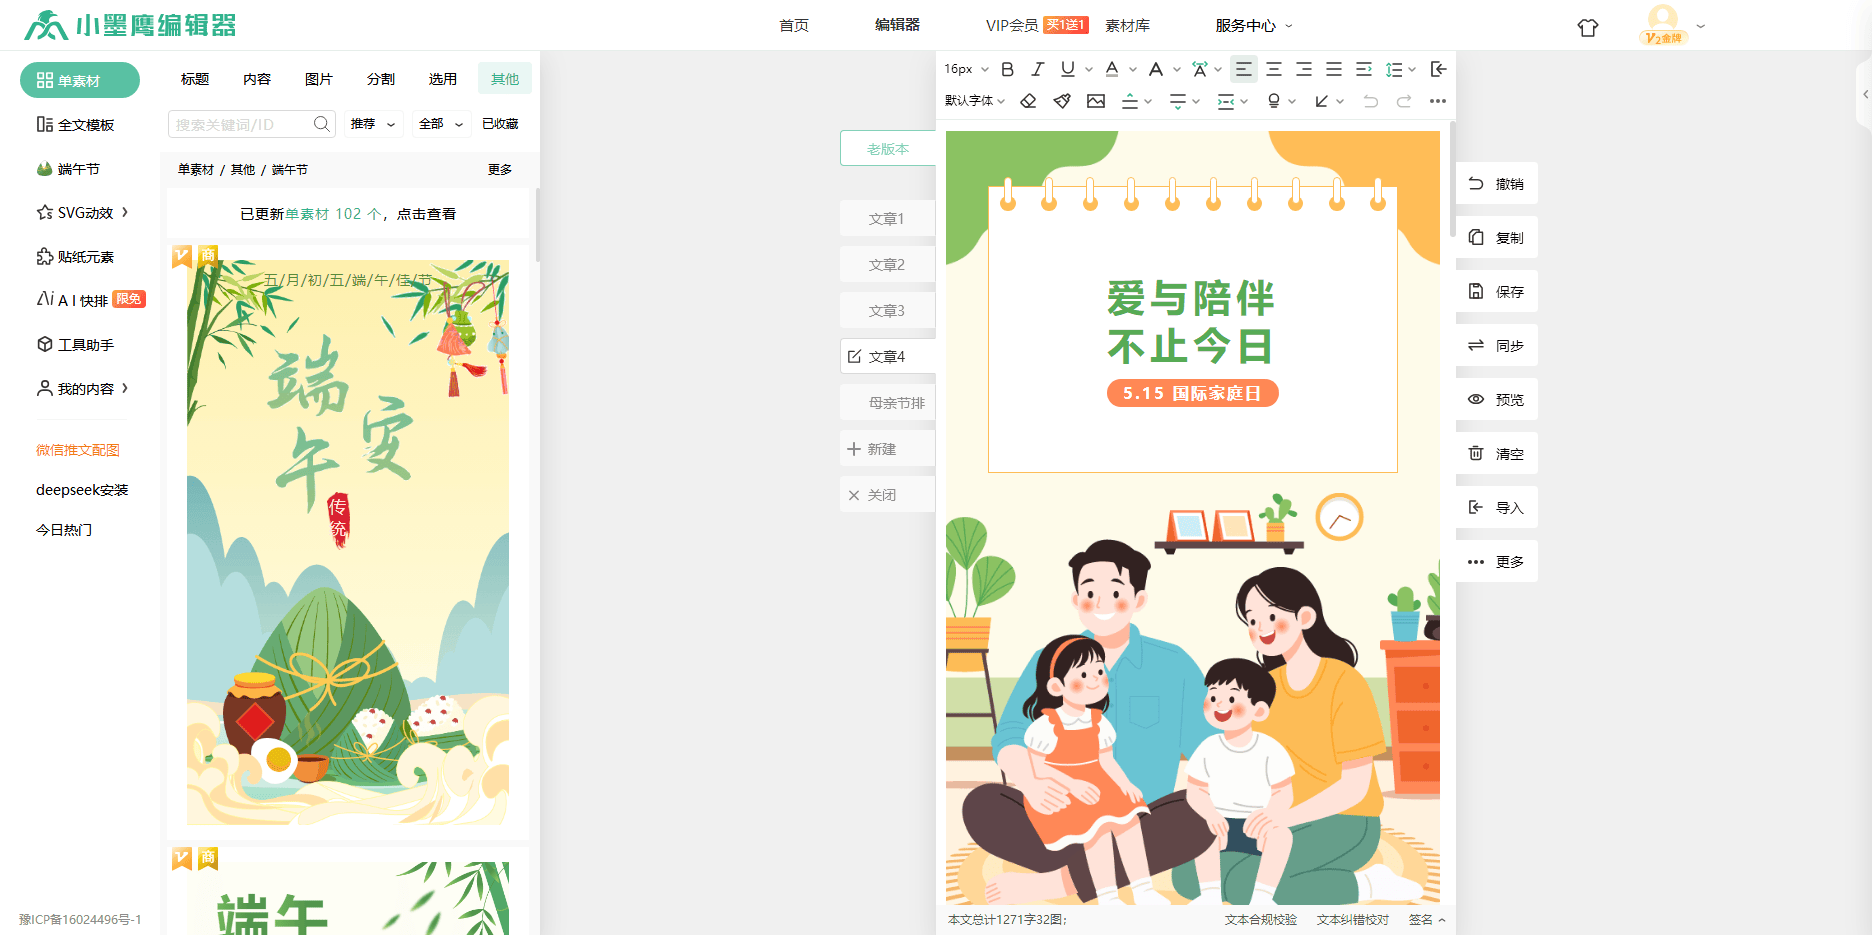This screenshot has width=1872, height=935.
Task: Click the save icon on the right panel
Action: 1476,292
